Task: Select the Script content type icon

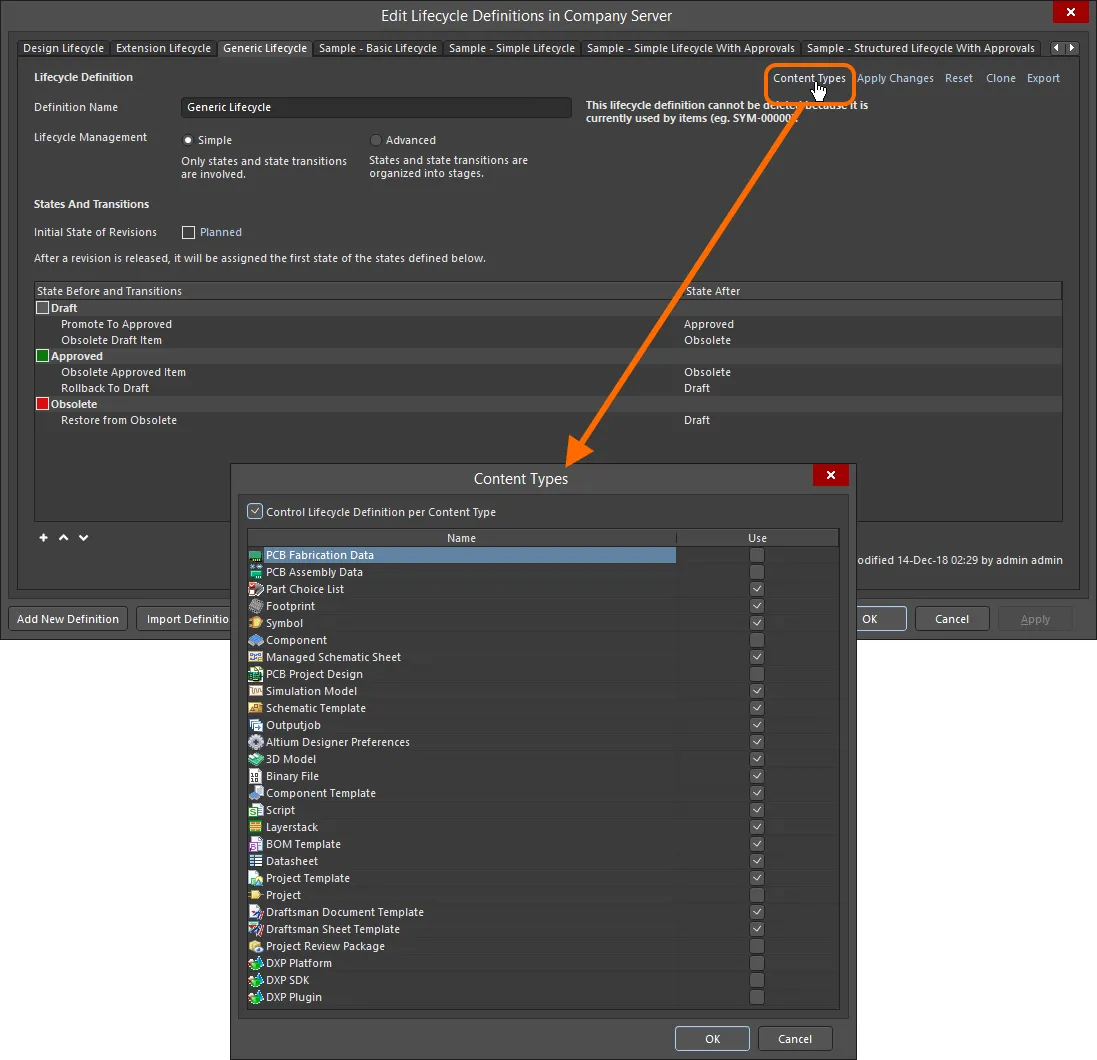Action: [256, 810]
